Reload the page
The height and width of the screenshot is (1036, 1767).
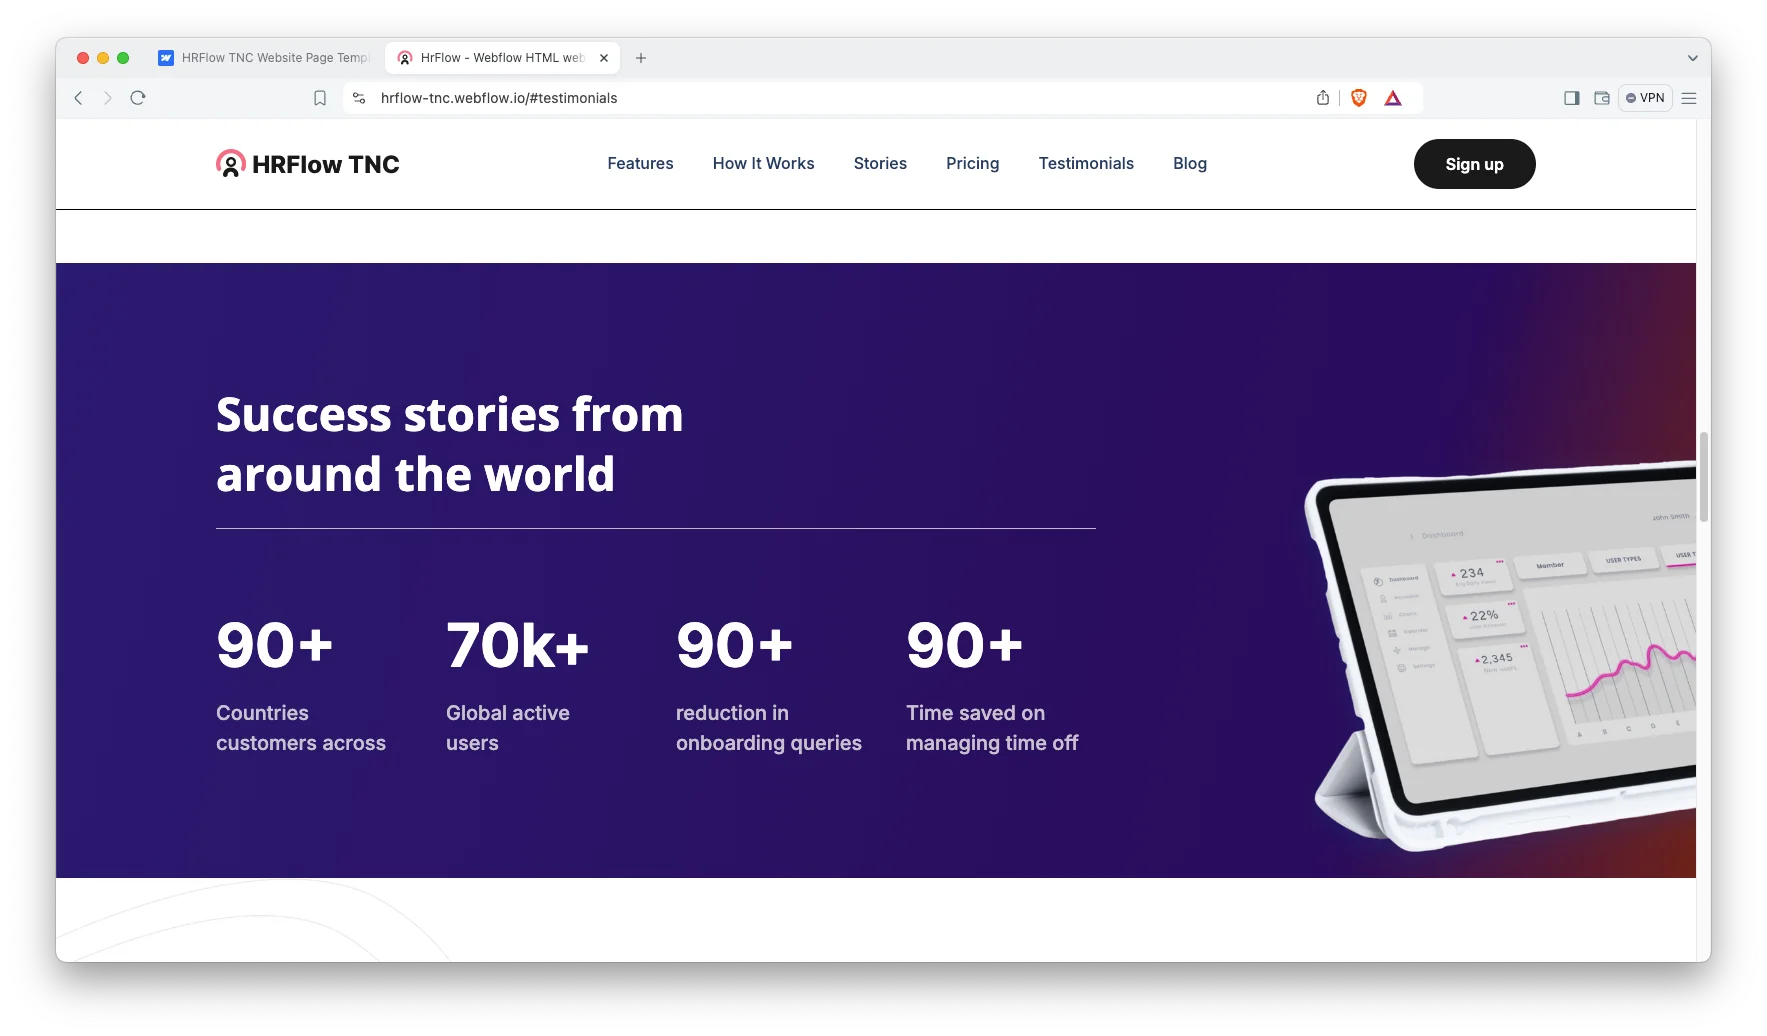138,98
